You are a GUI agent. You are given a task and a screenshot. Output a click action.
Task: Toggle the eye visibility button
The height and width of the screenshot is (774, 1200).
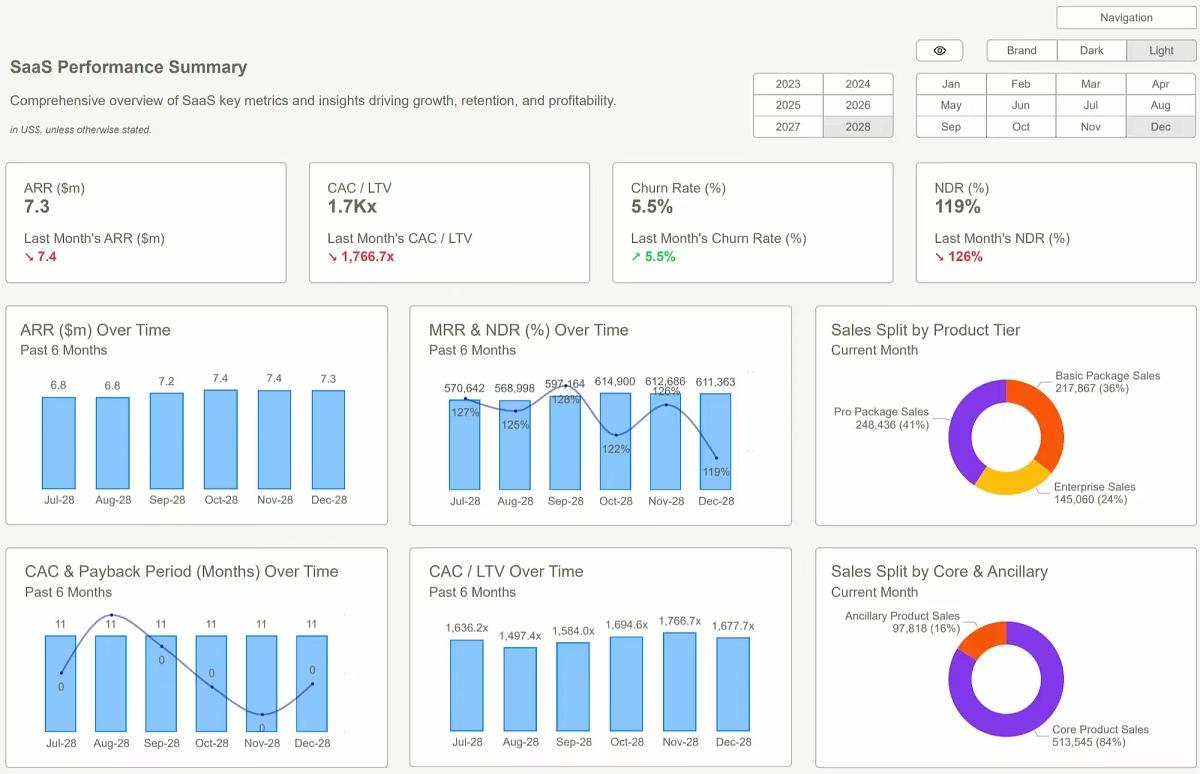[939, 50]
